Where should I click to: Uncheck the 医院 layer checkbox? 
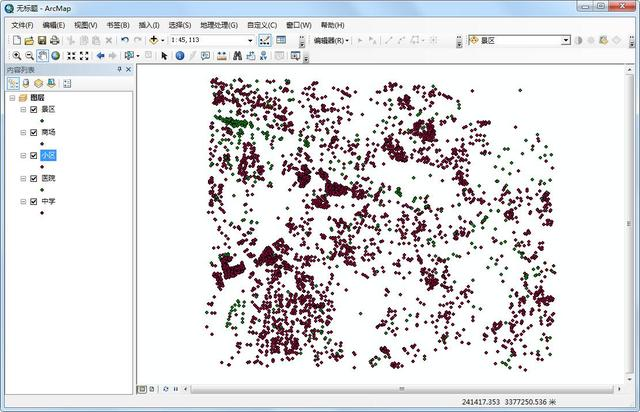pos(34,178)
